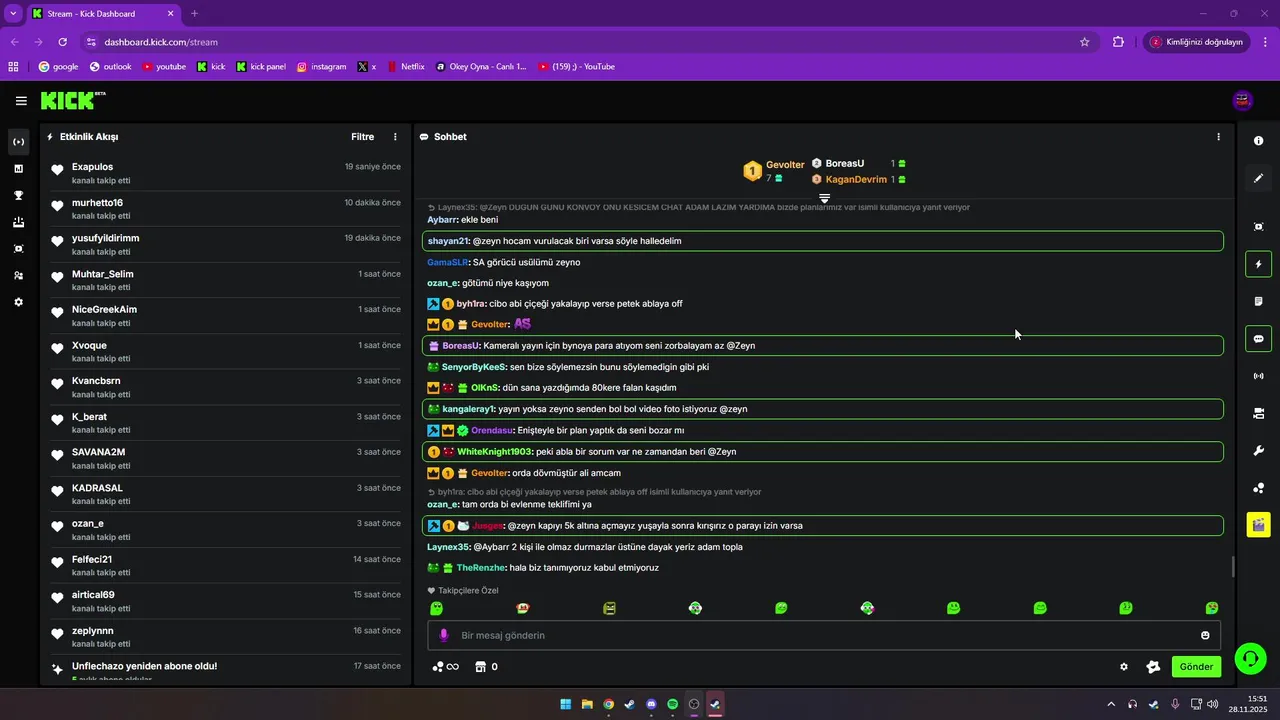Viewport: 1280px width, 720px height.
Task: Select the first green emote in emote row
Action: pyautogui.click(x=436, y=608)
